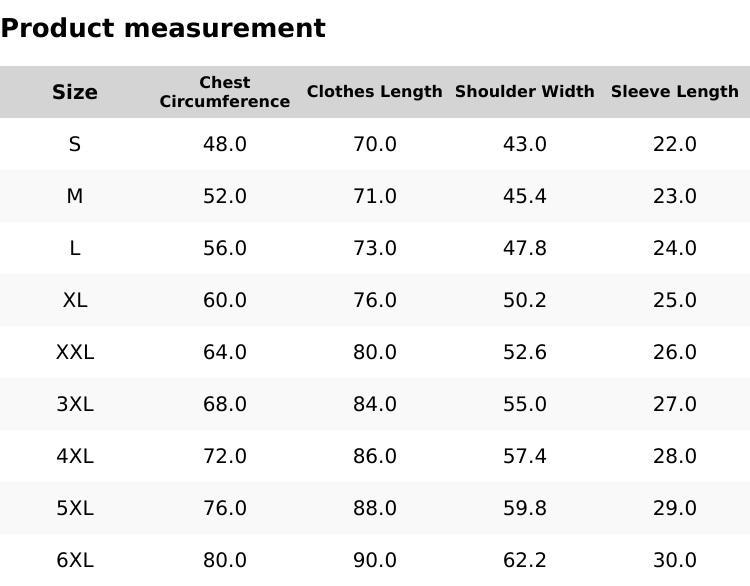Click shoulder width value 52.6 for XXL
The height and width of the screenshot is (586, 750).
point(525,352)
